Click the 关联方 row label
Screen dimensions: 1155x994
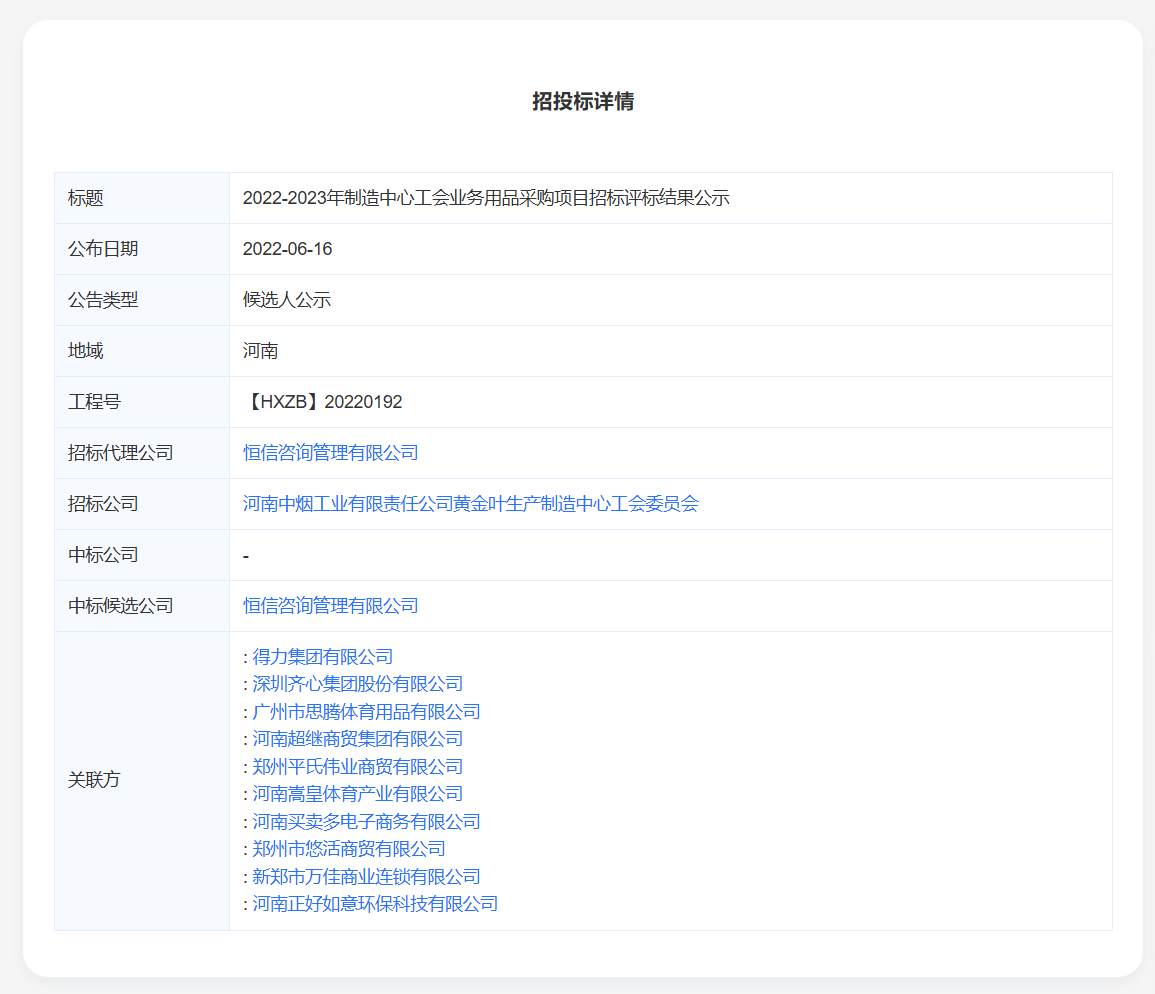pos(94,780)
